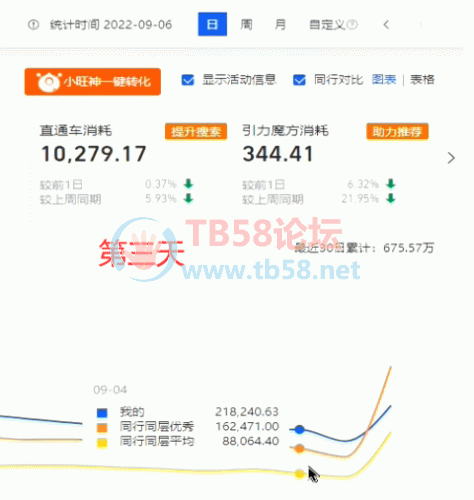Screen dimensions: 474x500
Task: Open the 自定义 custom range tab
Action: [x=327, y=25]
